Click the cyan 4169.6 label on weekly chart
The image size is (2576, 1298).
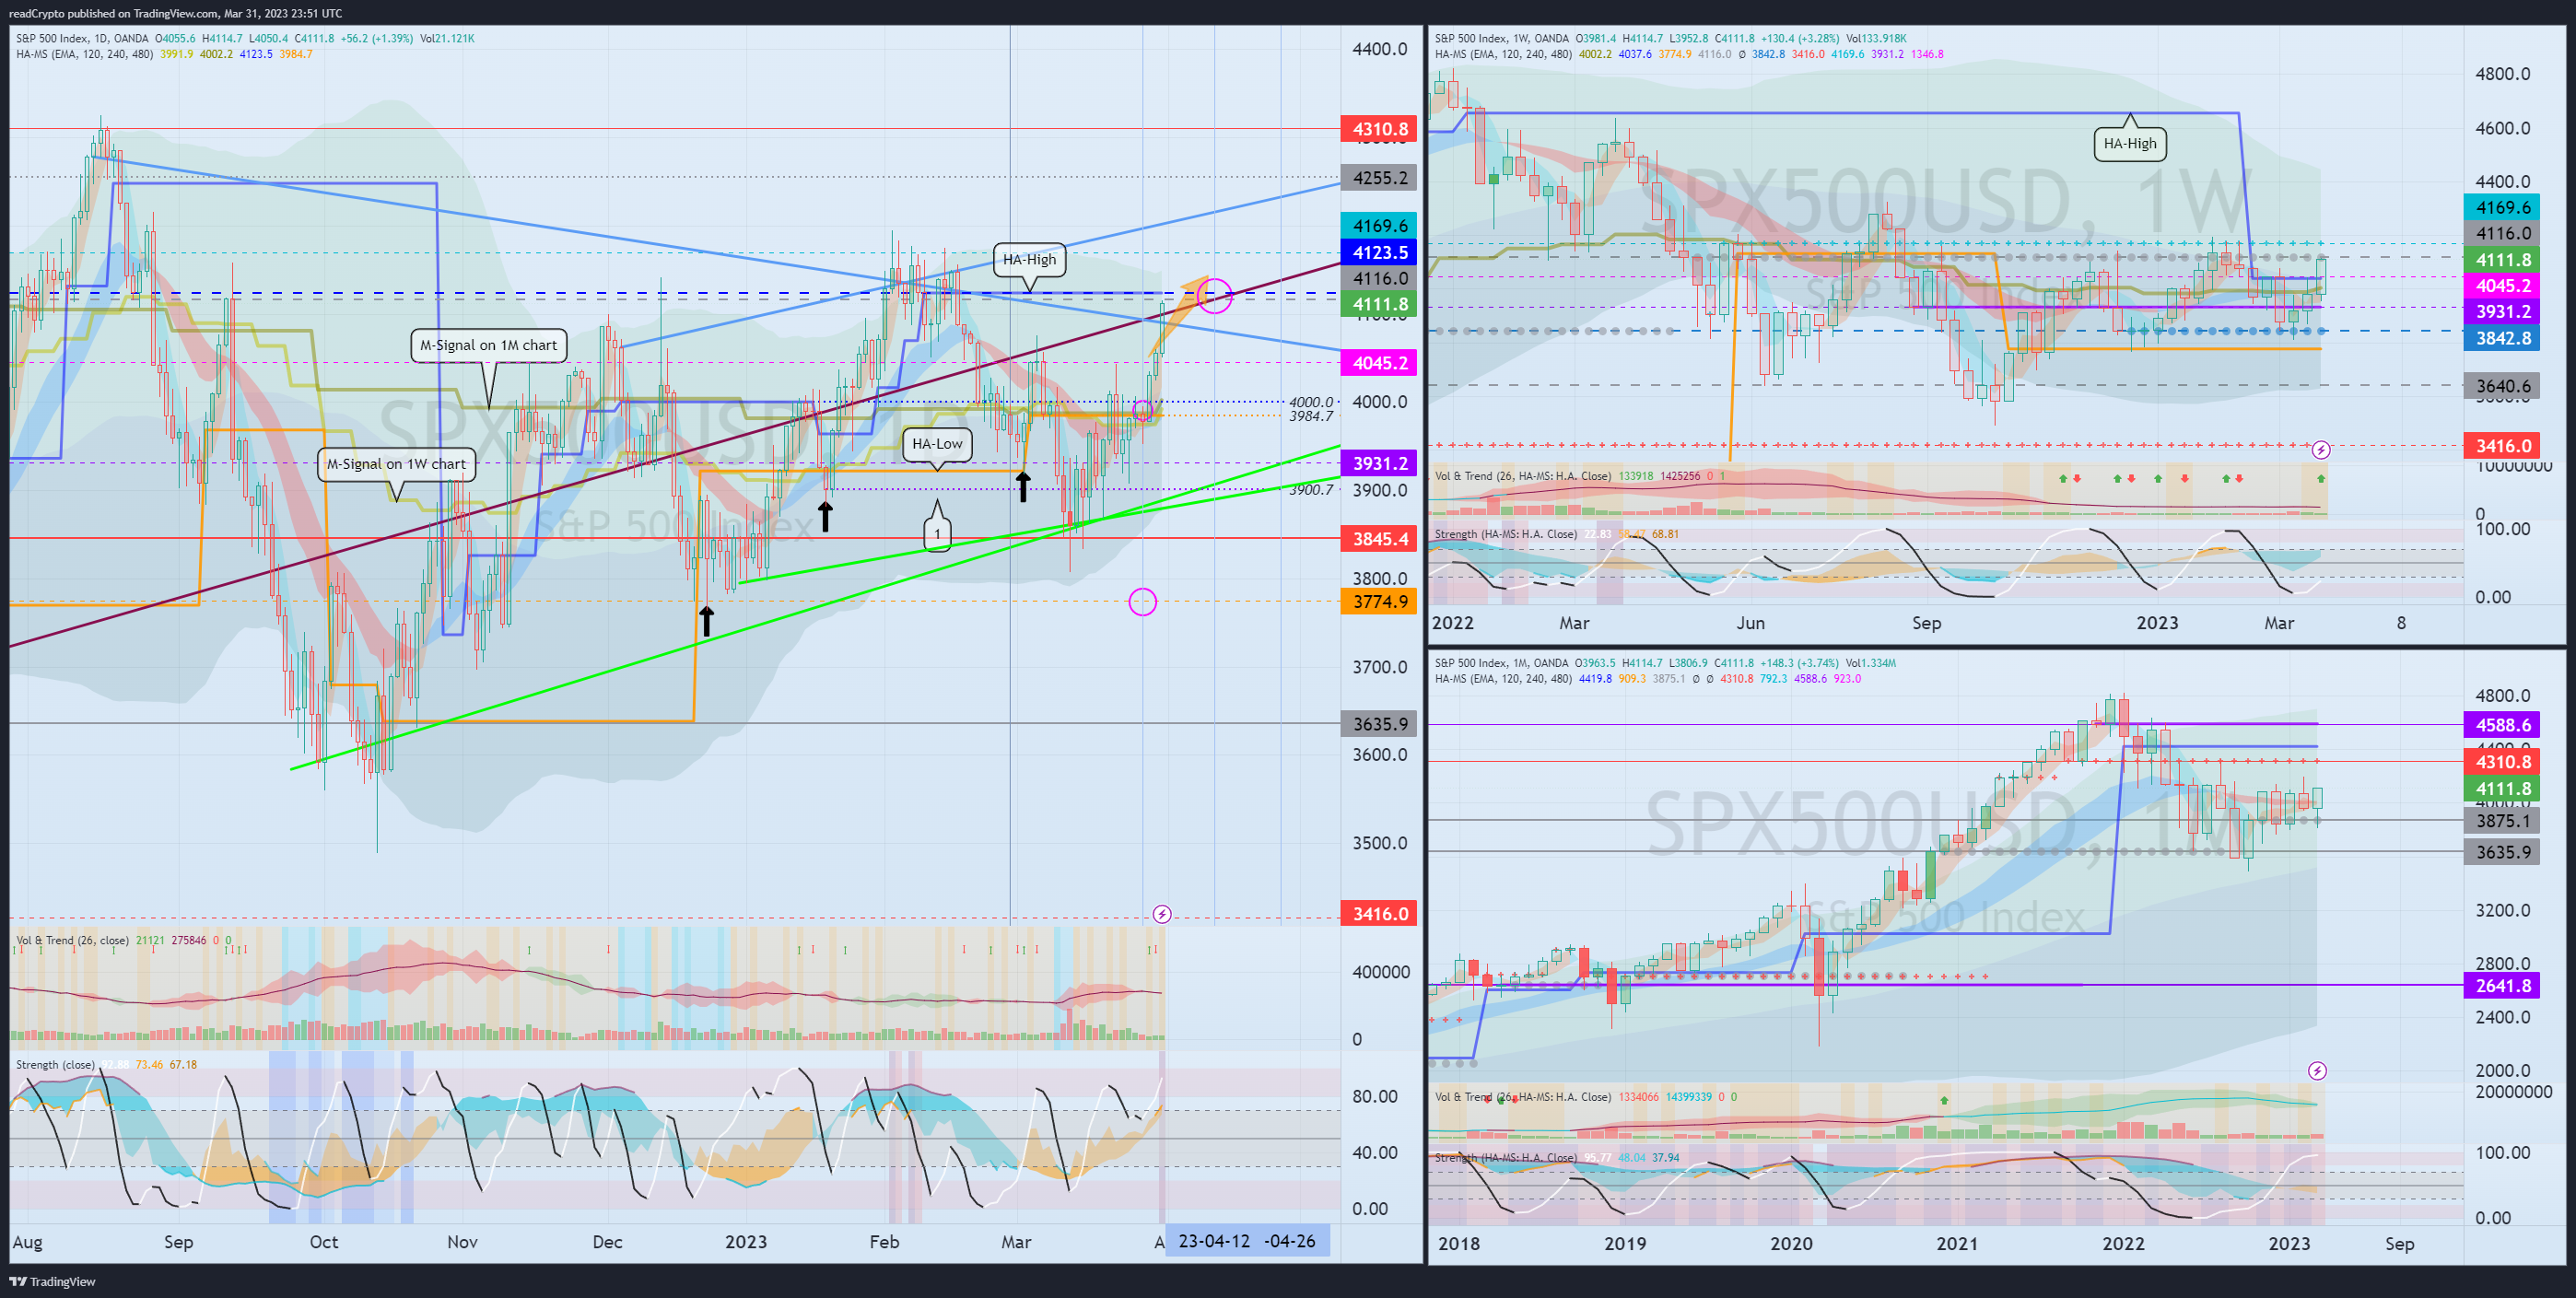(2502, 208)
